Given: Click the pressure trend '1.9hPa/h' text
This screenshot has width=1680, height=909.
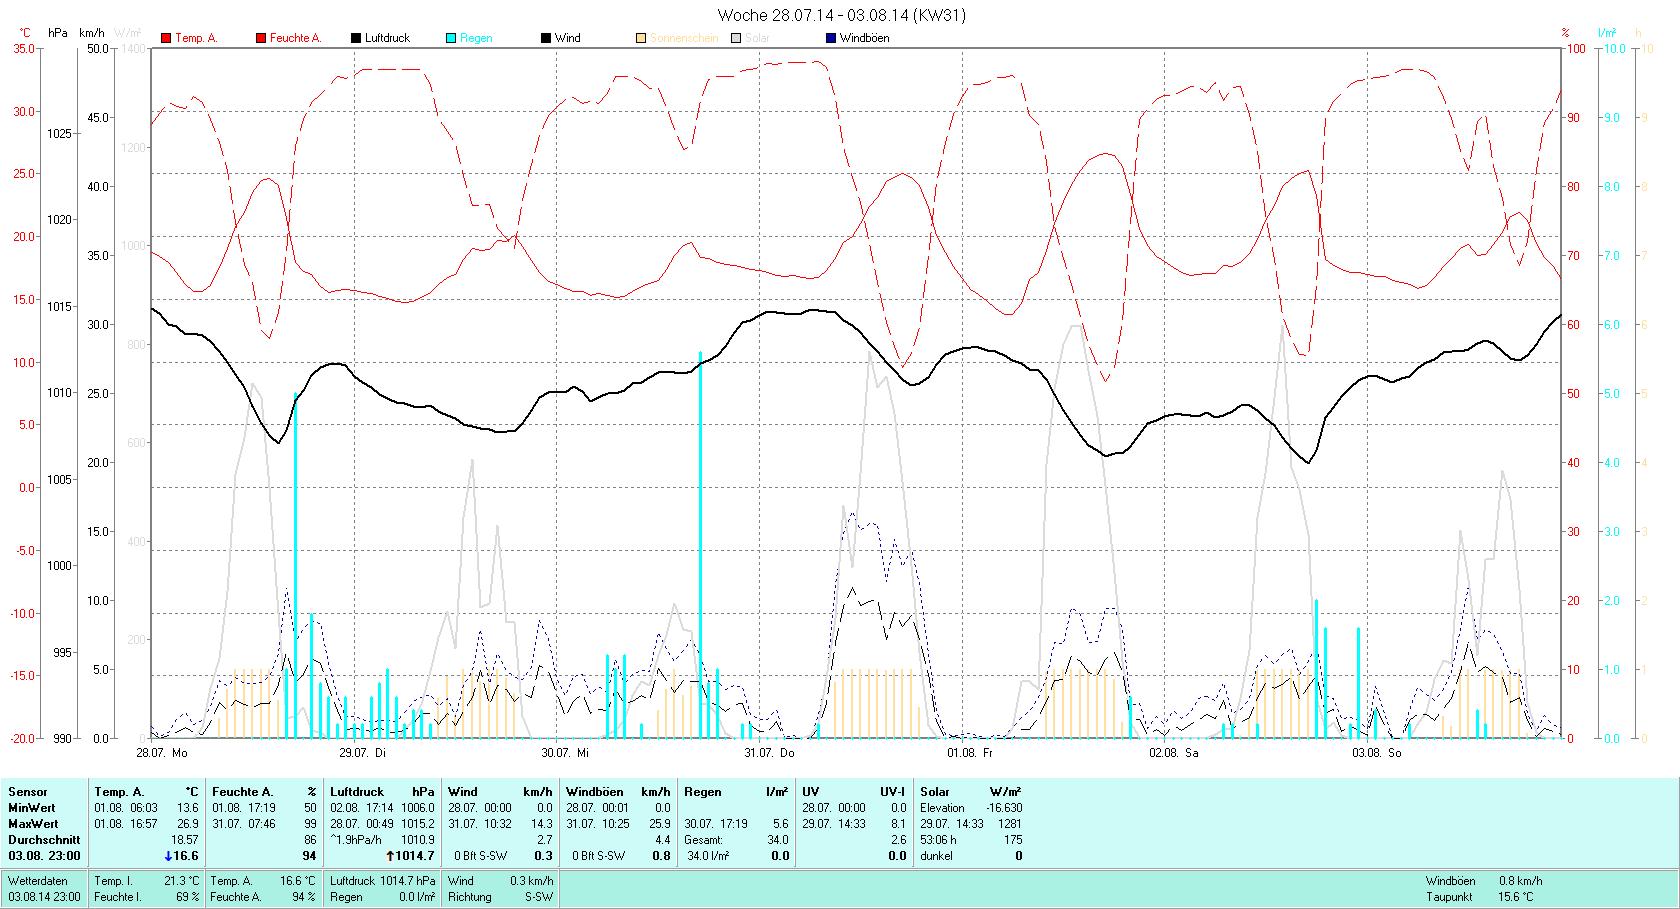Looking at the screenshot, I should (358, 840).
